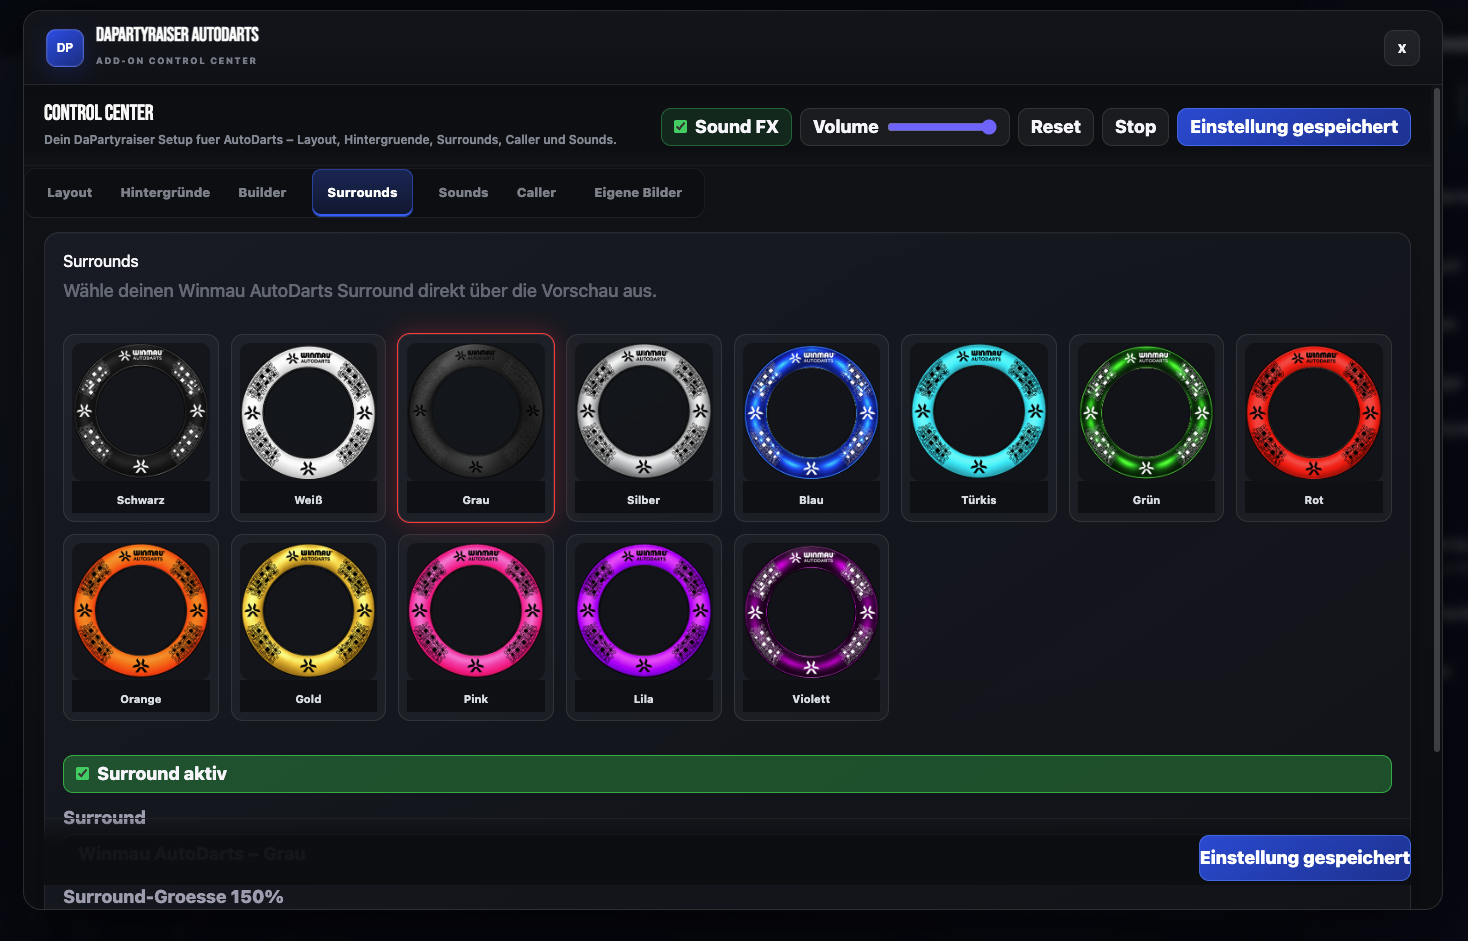Select the Lila surround
1468x941 pixels.
[644, 627]
